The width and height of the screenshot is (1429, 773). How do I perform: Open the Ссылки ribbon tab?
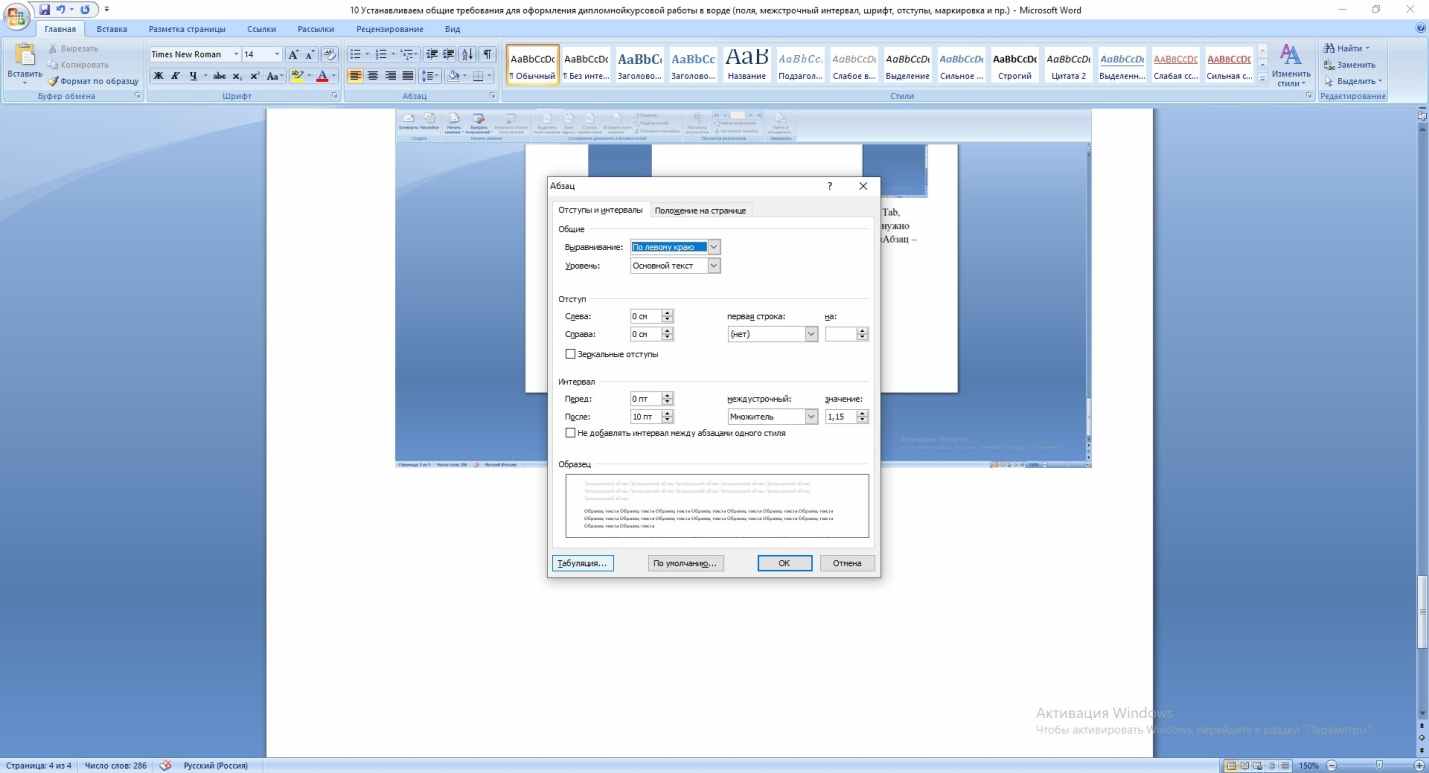tap(261, 29)
